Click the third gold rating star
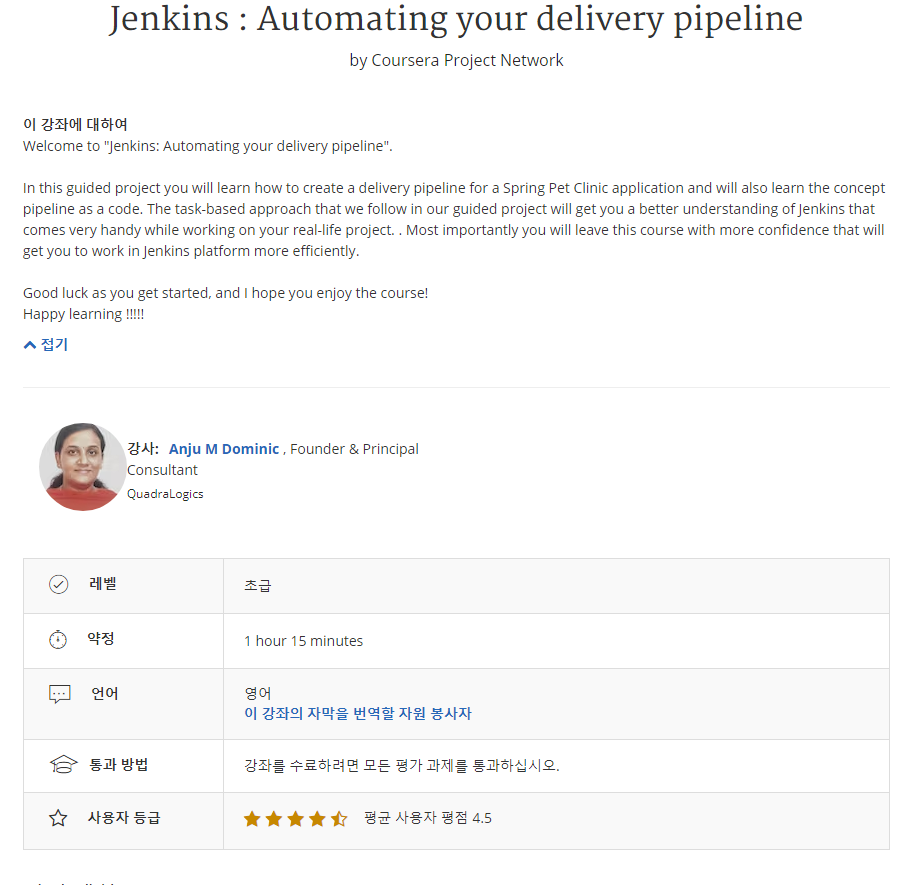 pos(296,818)
